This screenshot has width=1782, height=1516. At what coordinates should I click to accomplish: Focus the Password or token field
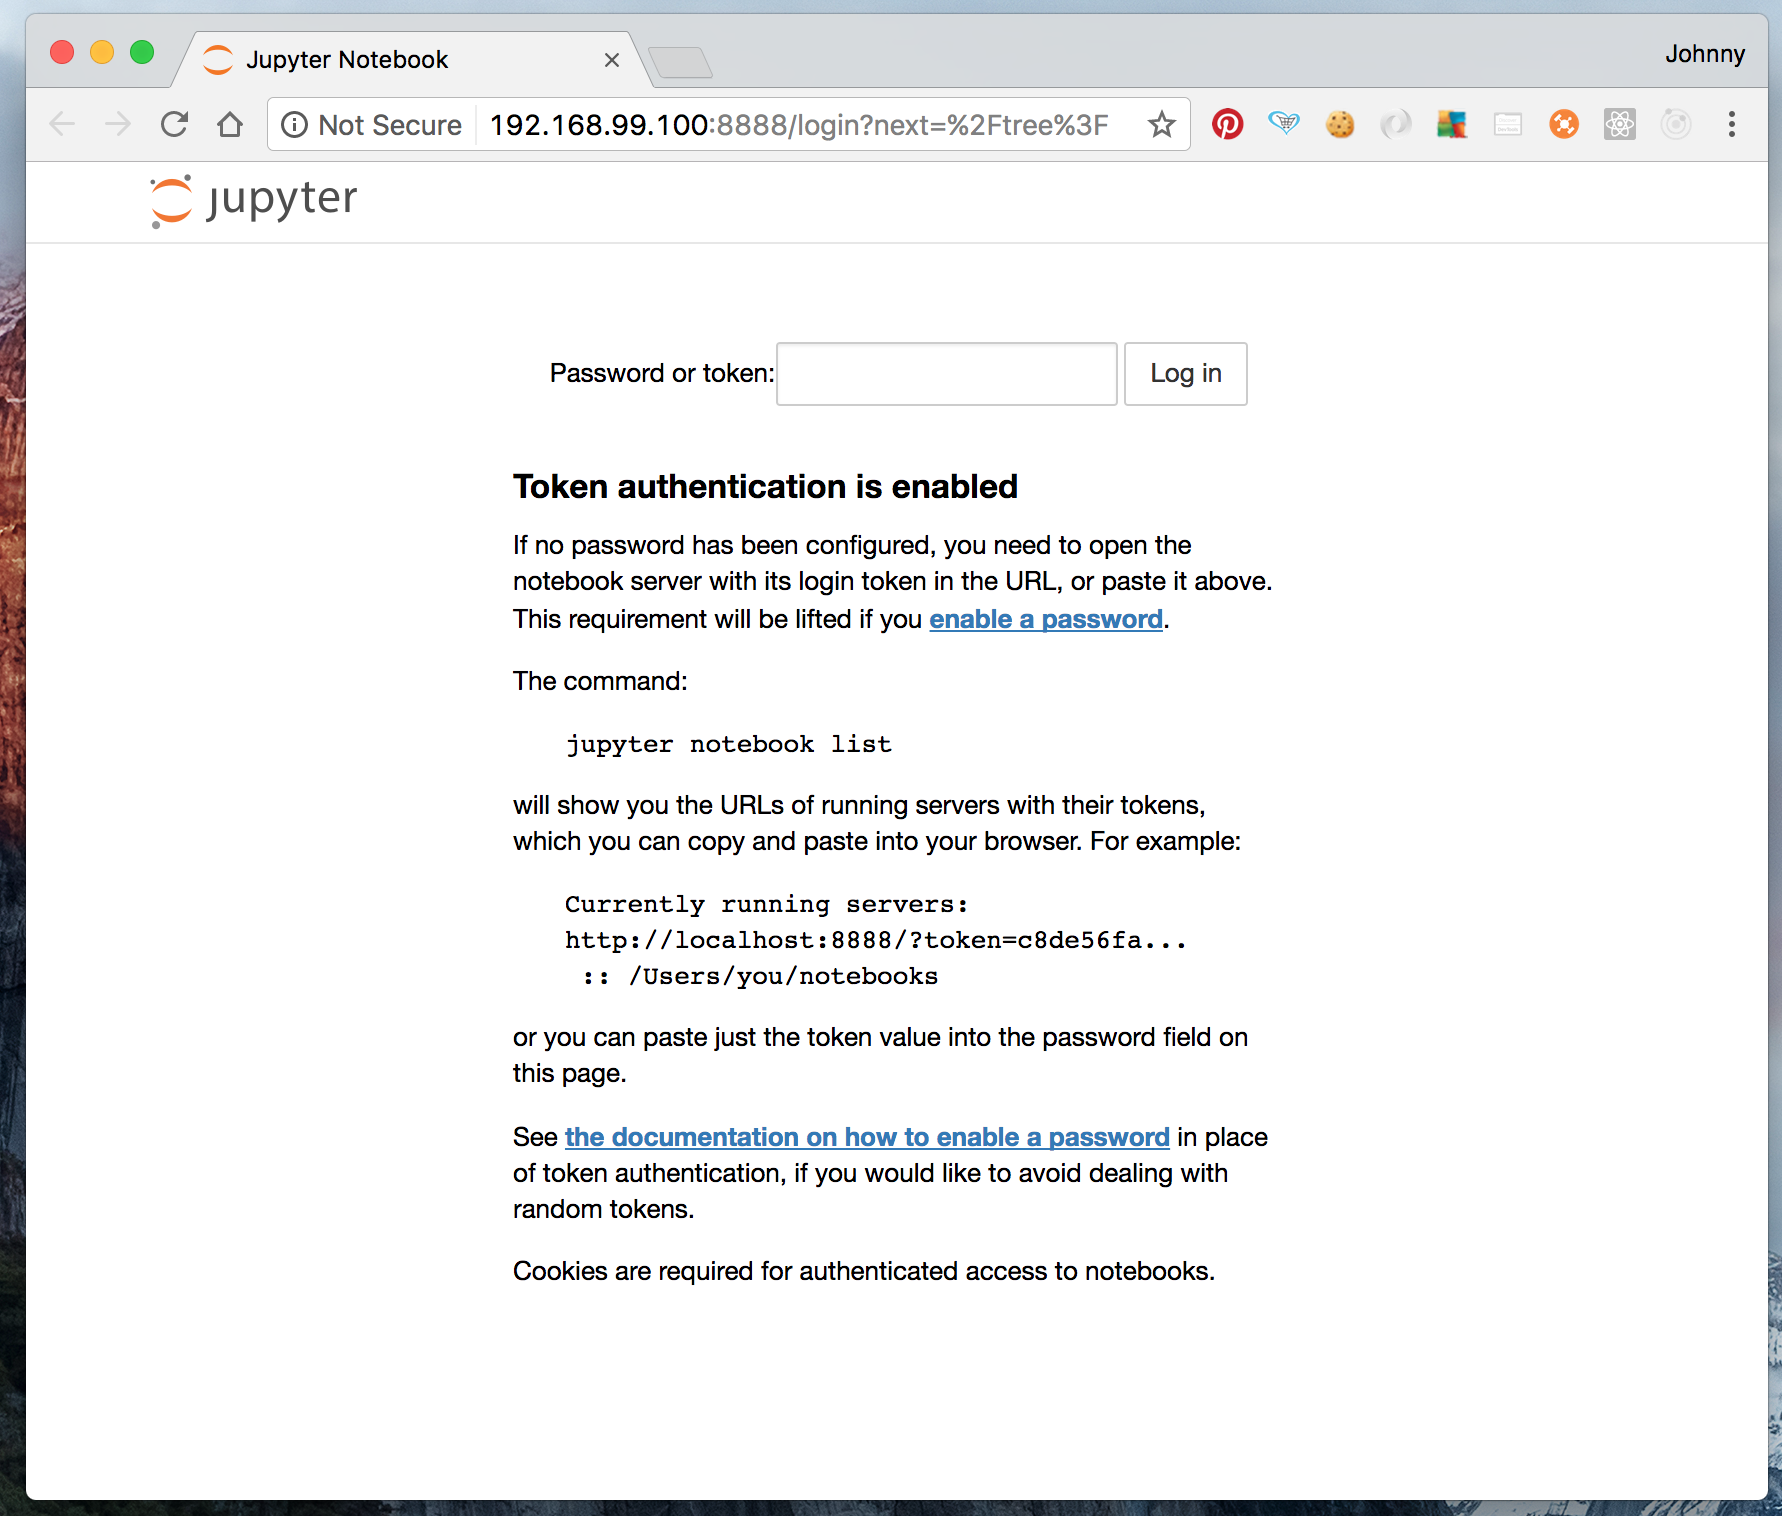click(946, 374)
